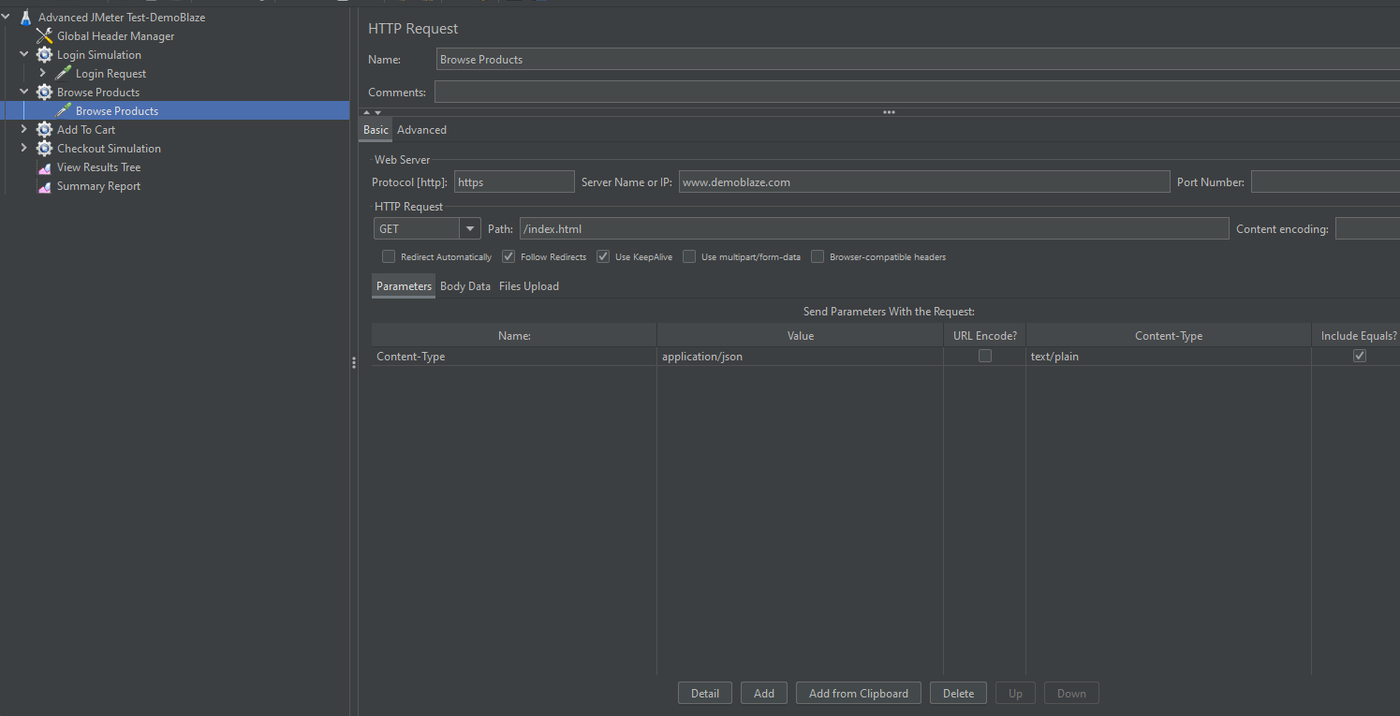
Task: Click the Add To Cart gear icon
Action: tap(44, 129)
